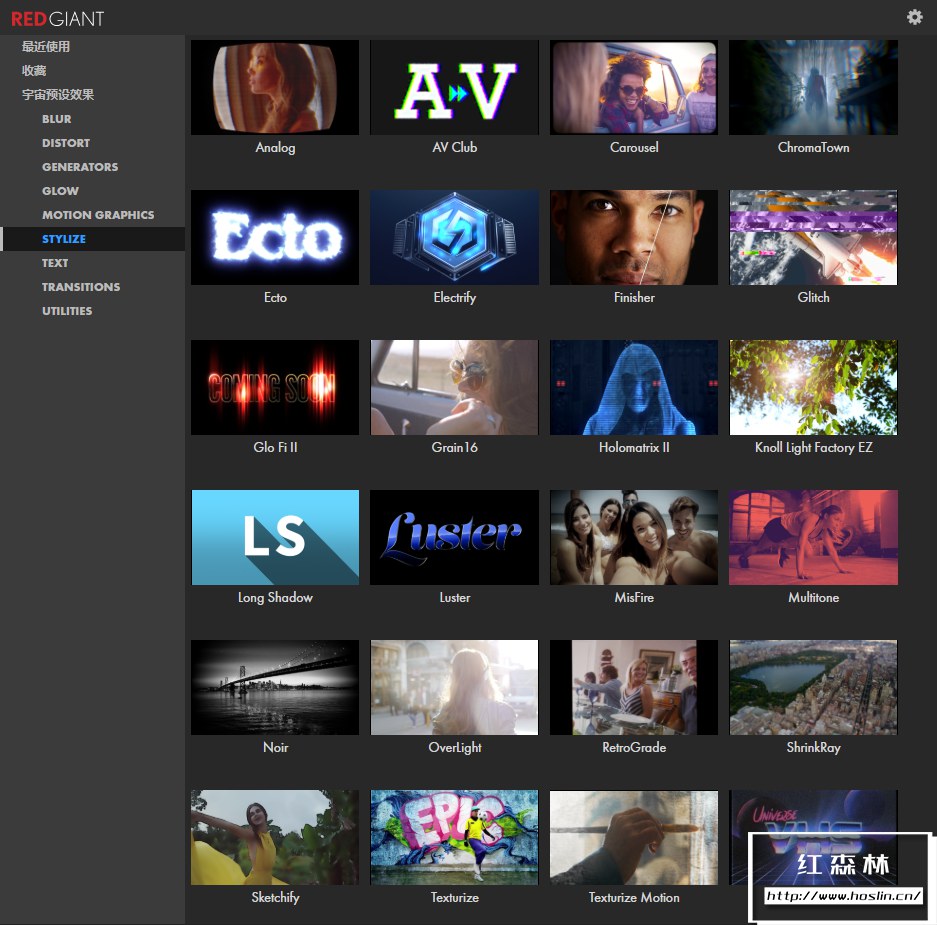Select the GENERATORS category
937x925 pixels.
point(80,167)
